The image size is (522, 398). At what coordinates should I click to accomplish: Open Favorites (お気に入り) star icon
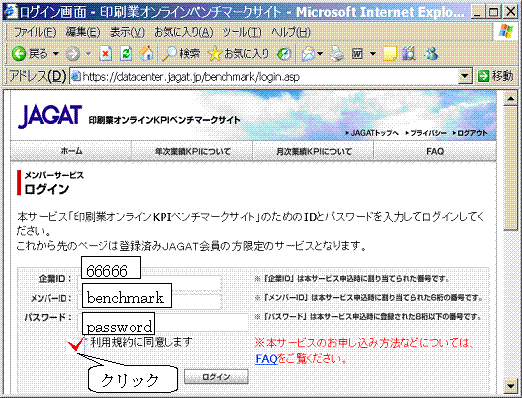pos(215,53)
